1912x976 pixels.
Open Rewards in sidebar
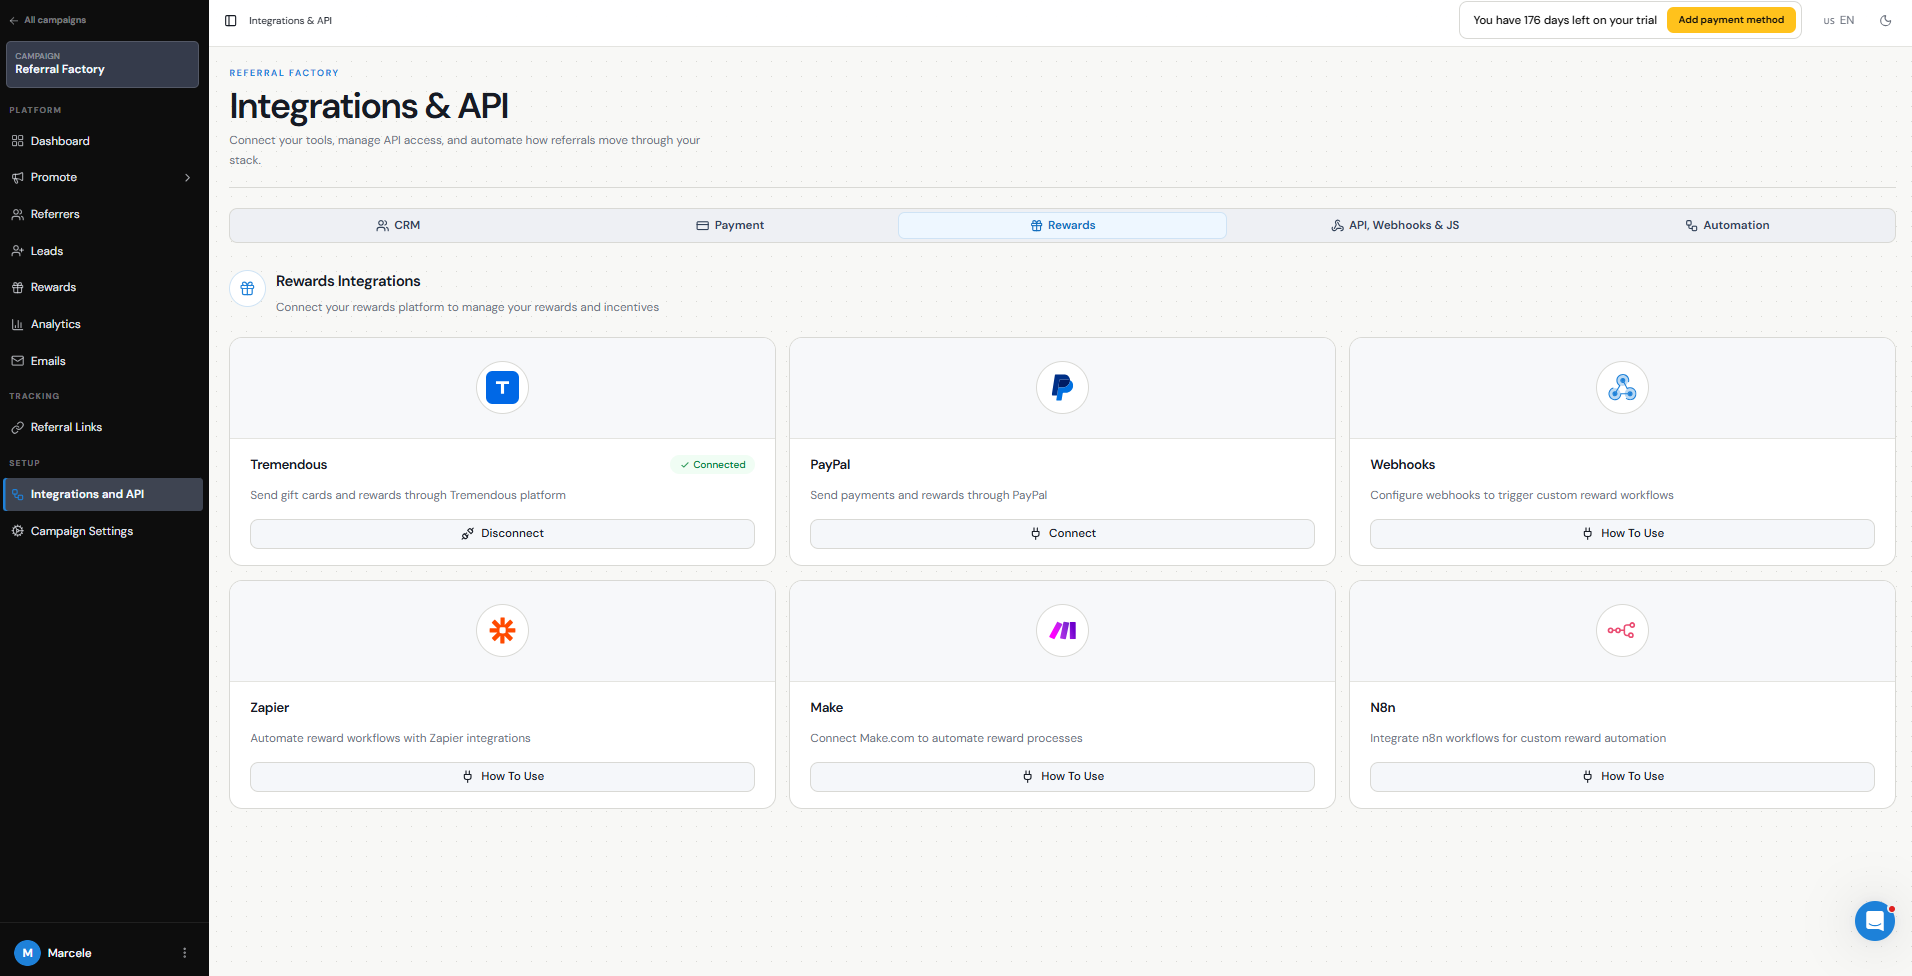pyautogui.click(x=102, y=287)
